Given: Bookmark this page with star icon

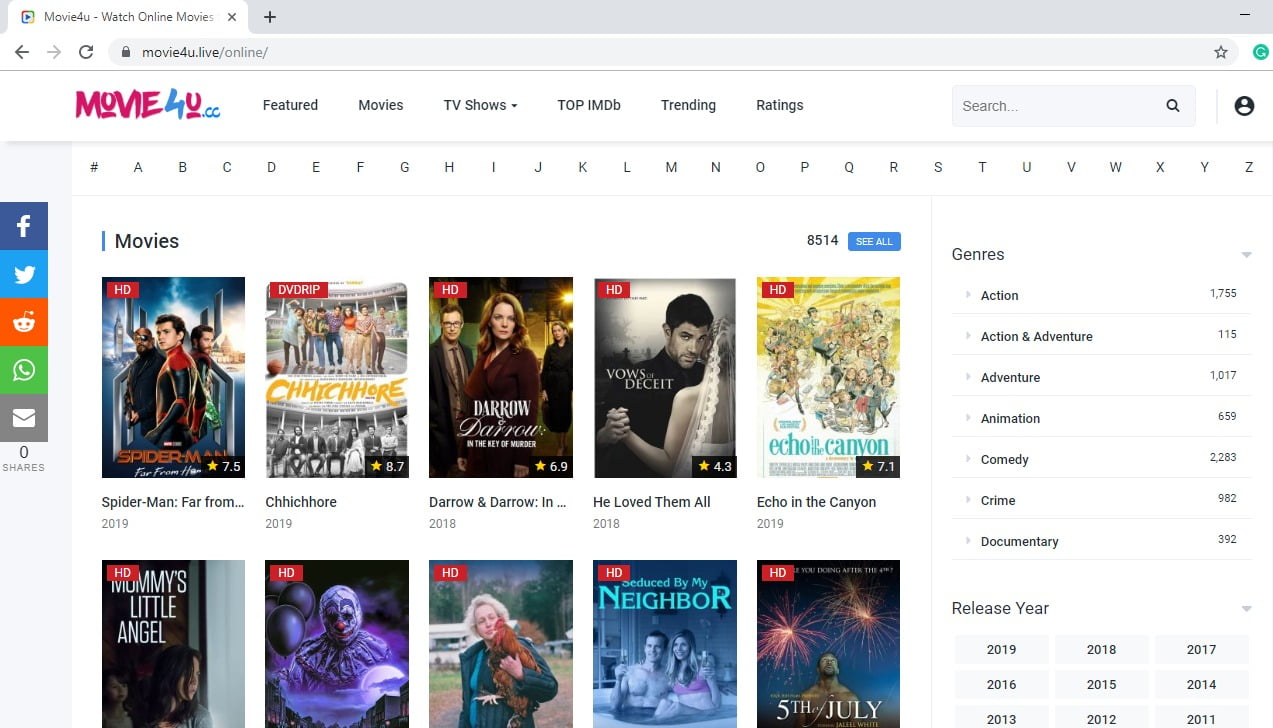Looking at the screenshot, I should (x=1221, y=52).
